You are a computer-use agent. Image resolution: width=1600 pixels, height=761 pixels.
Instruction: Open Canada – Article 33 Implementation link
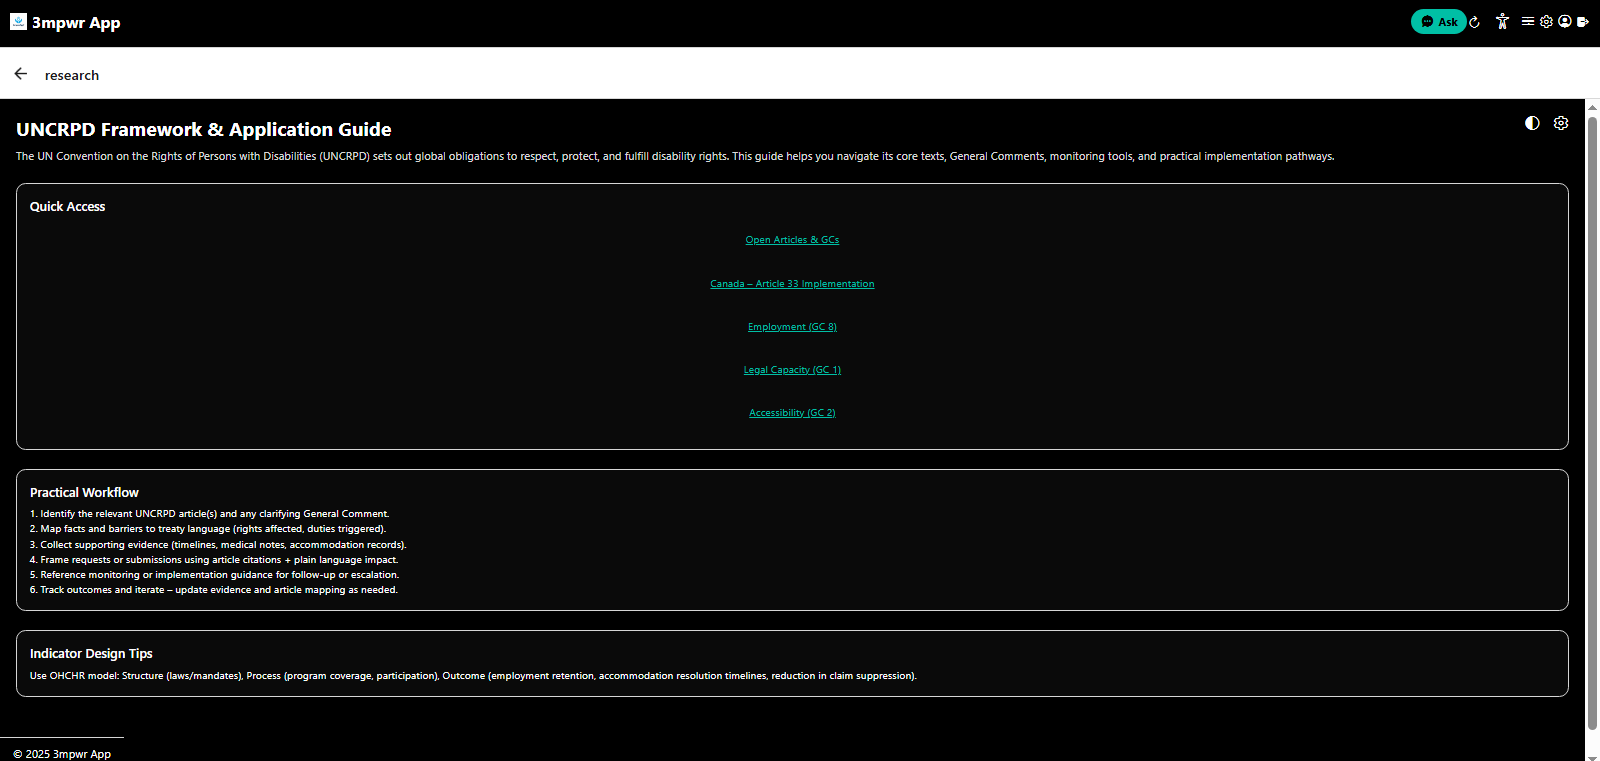tap(792, 284)
